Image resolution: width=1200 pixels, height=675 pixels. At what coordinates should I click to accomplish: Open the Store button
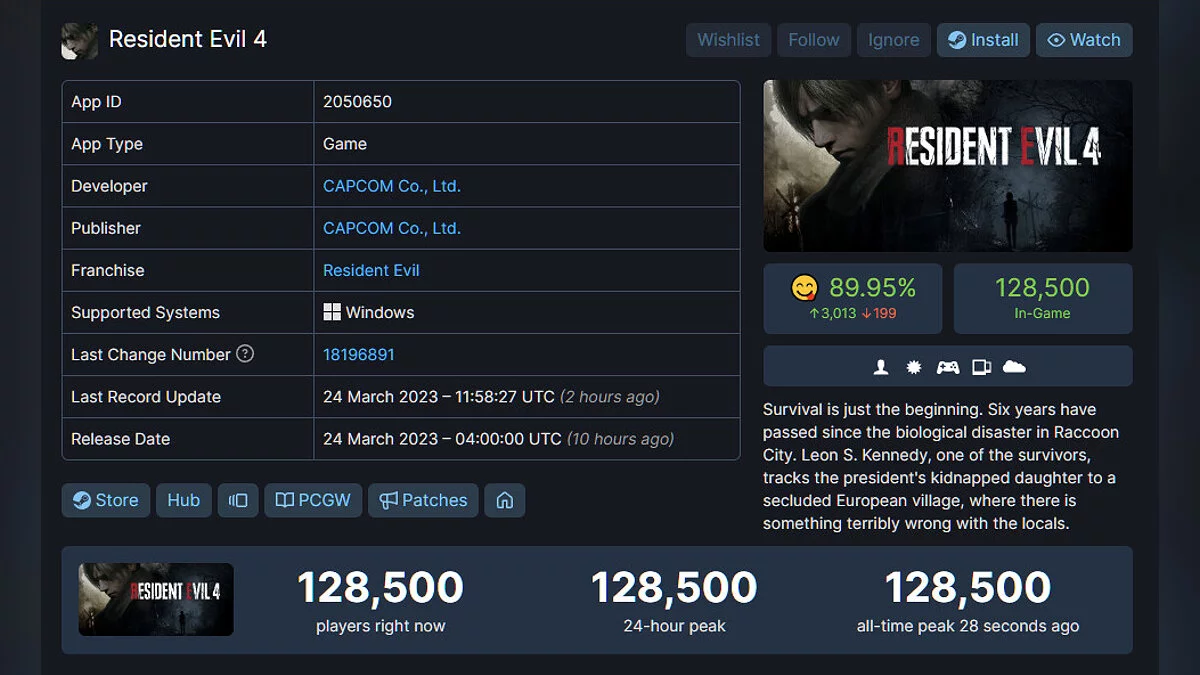coord(106,500)
